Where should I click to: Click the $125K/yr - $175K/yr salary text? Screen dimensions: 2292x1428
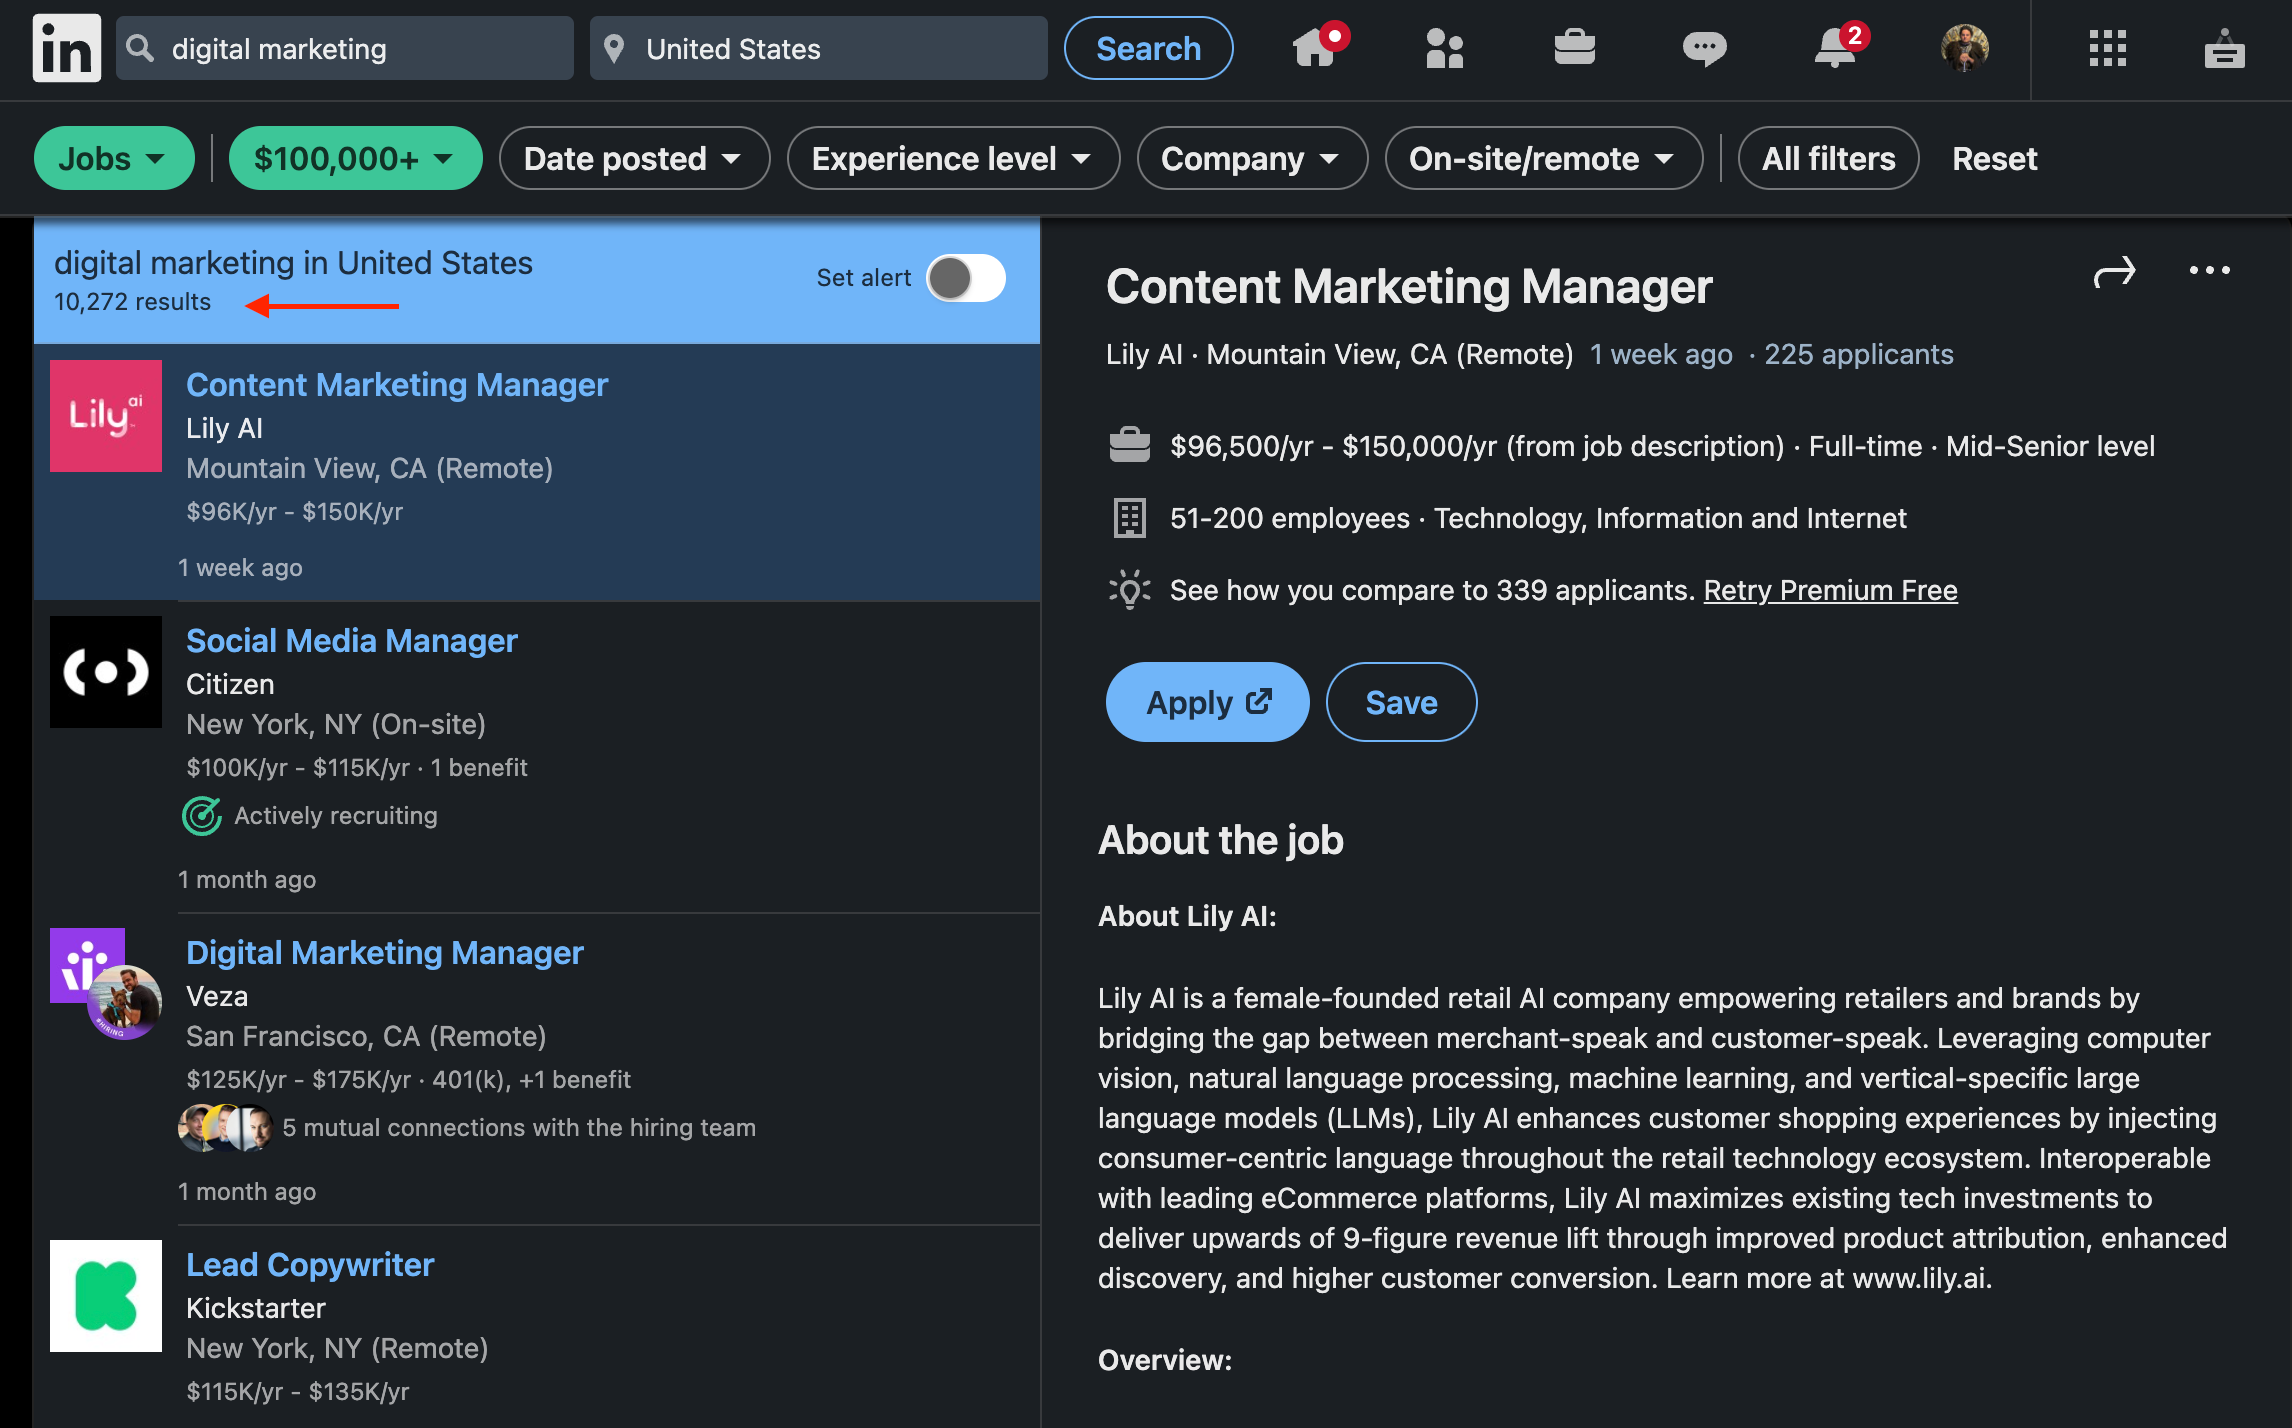click(x=298, y=1080)
